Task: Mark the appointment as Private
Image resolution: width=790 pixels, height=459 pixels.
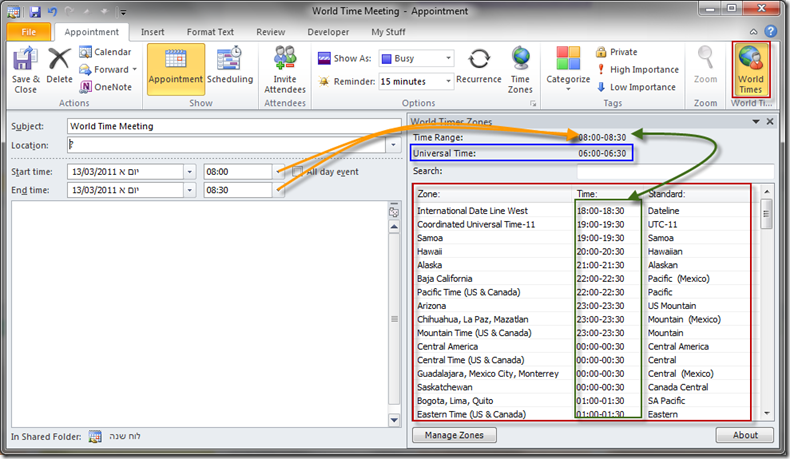Action: click(x=617, y=52)
